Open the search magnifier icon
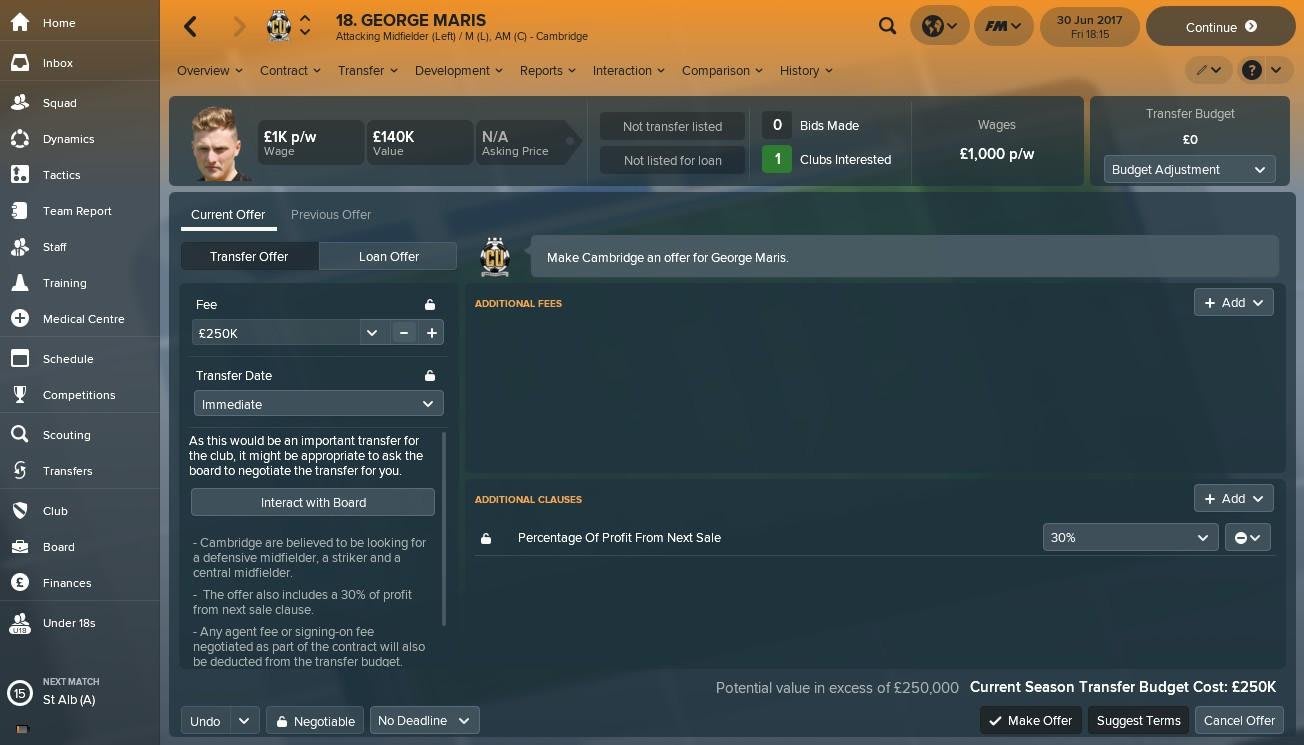 click(x=887, y=26)
